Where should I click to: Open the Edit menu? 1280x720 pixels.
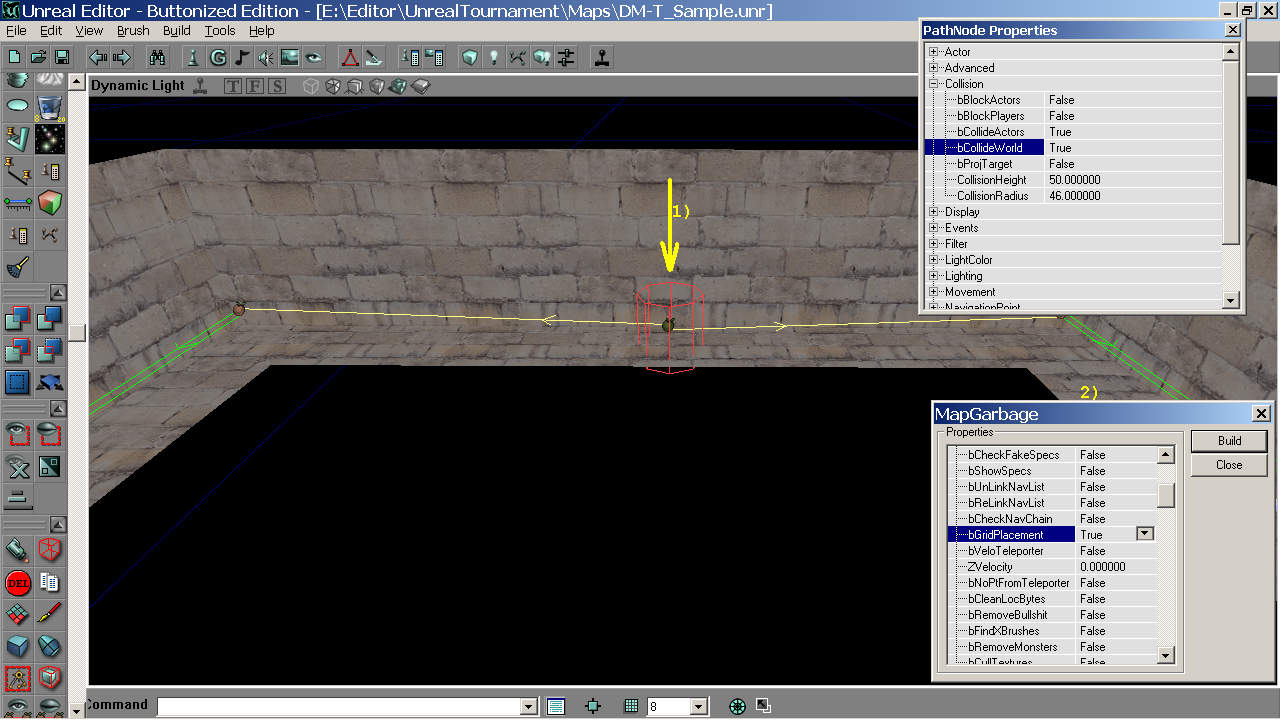point(50,31)
